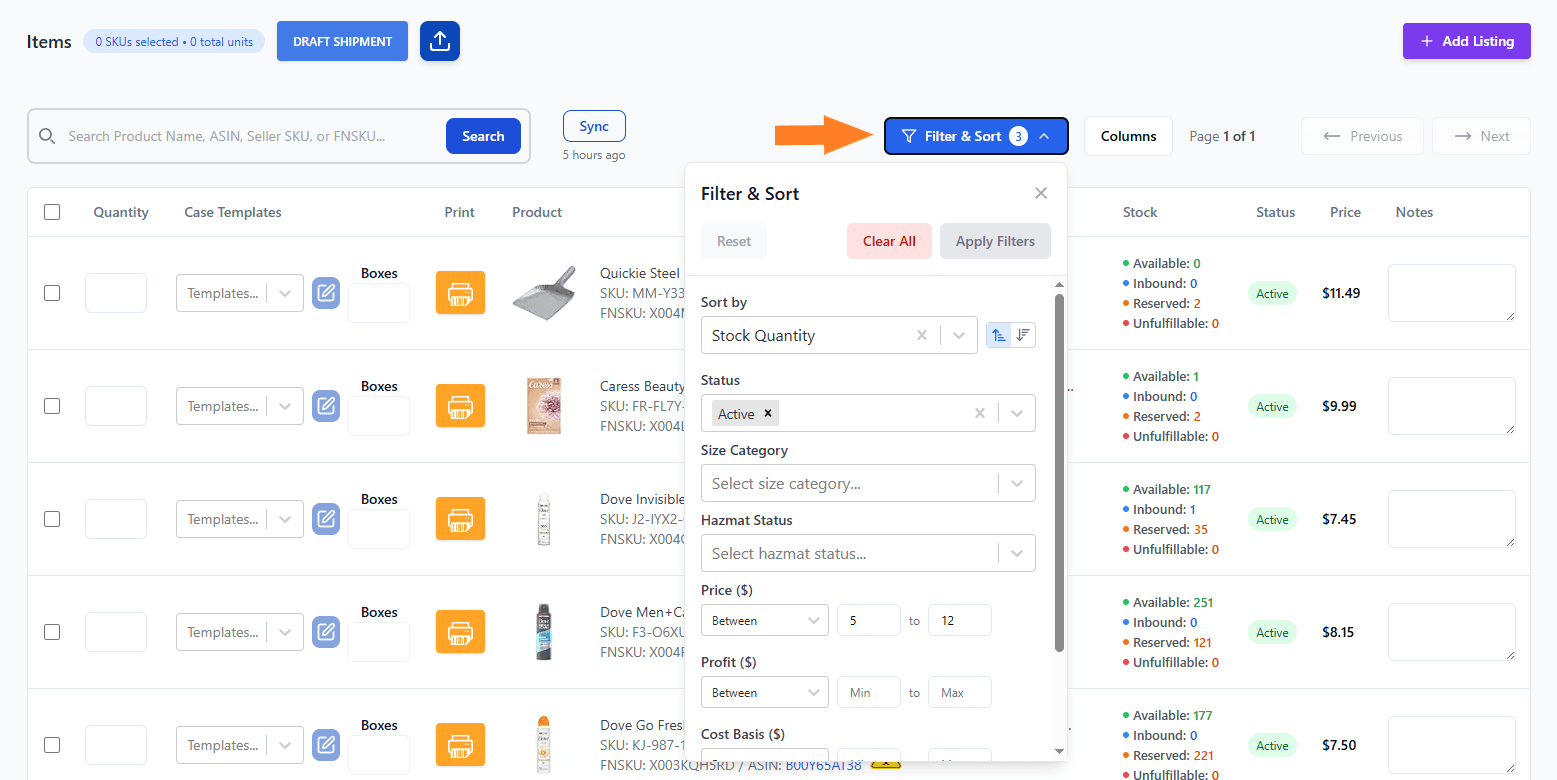Check the select-all checkbox in the table header

point(52,211)
